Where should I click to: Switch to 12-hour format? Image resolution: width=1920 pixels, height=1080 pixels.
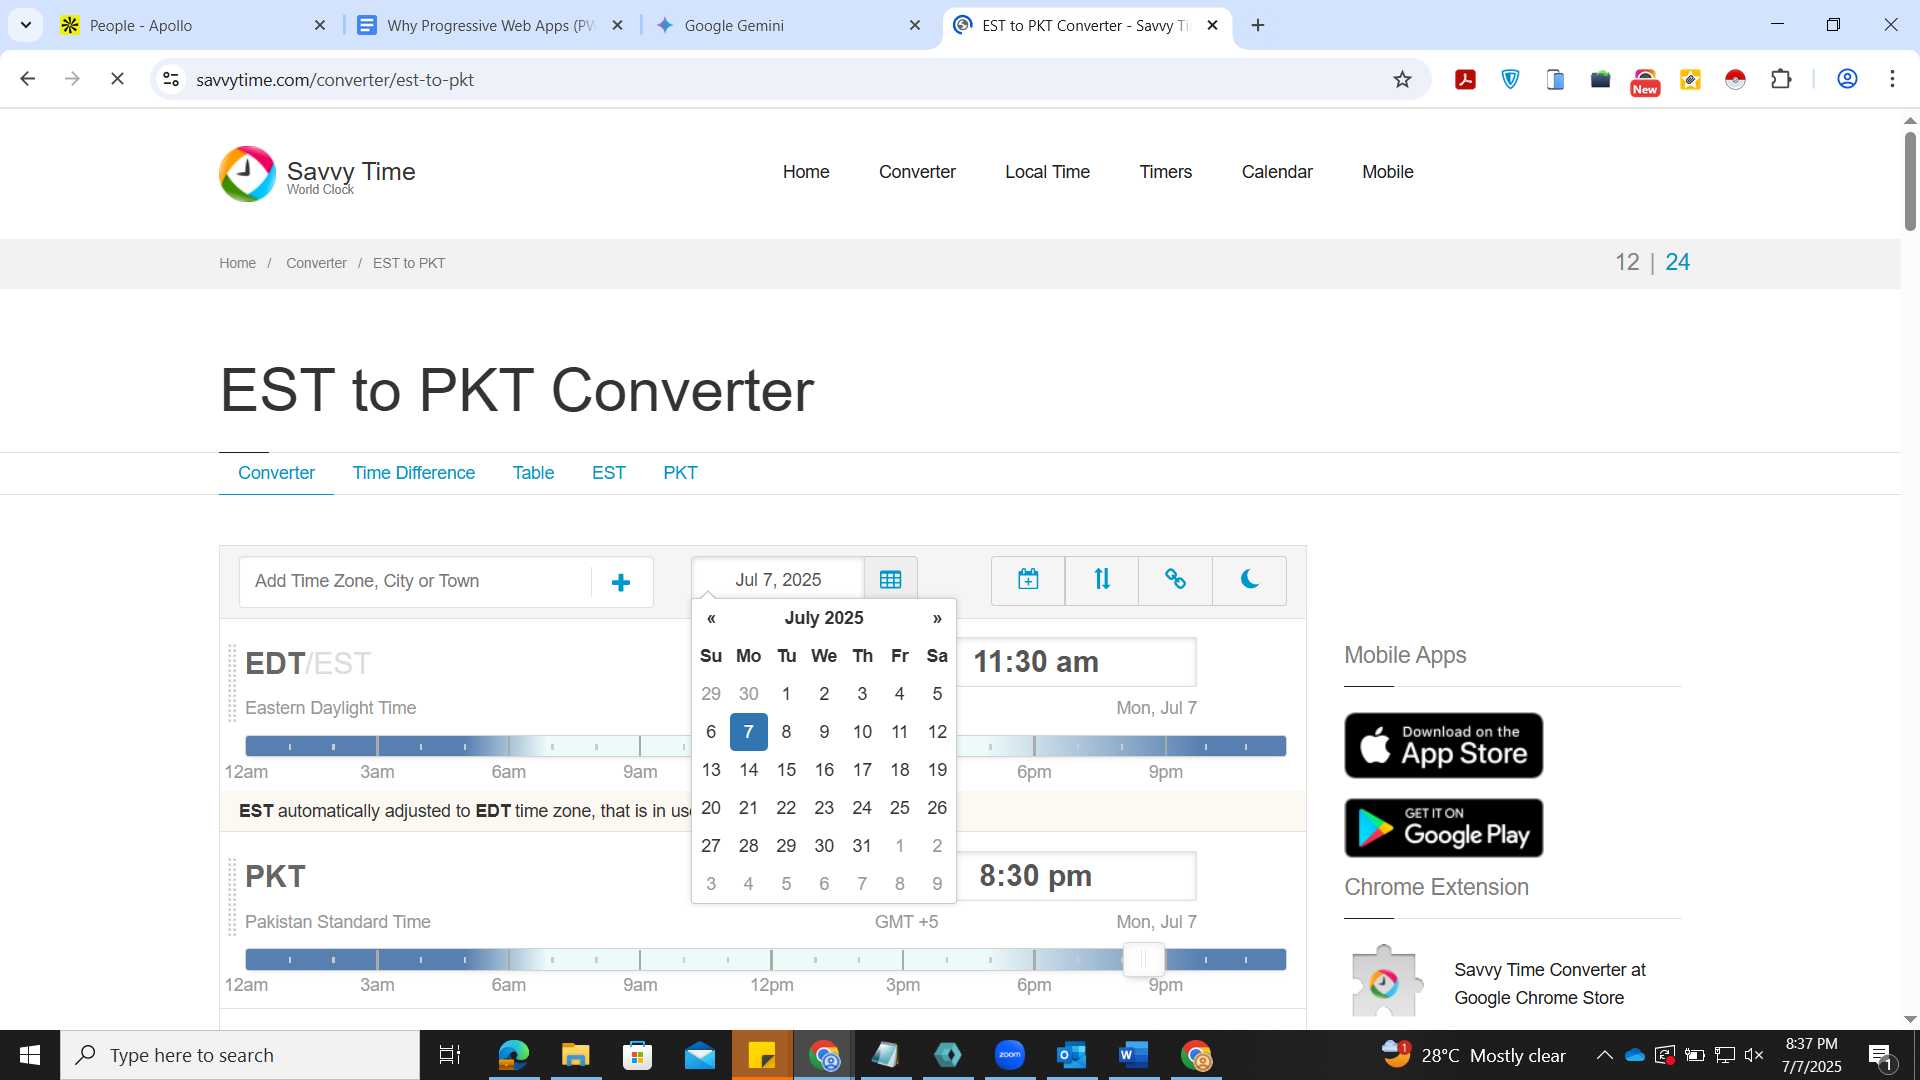(1627, 262)
